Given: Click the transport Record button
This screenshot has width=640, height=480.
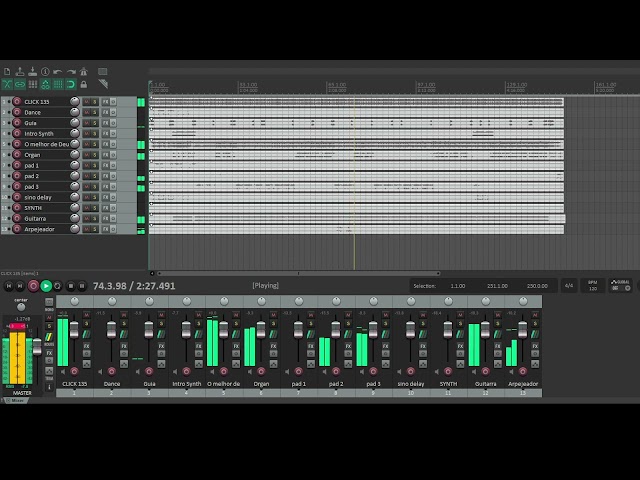Looking at the screenshot, I should (33, 286).
